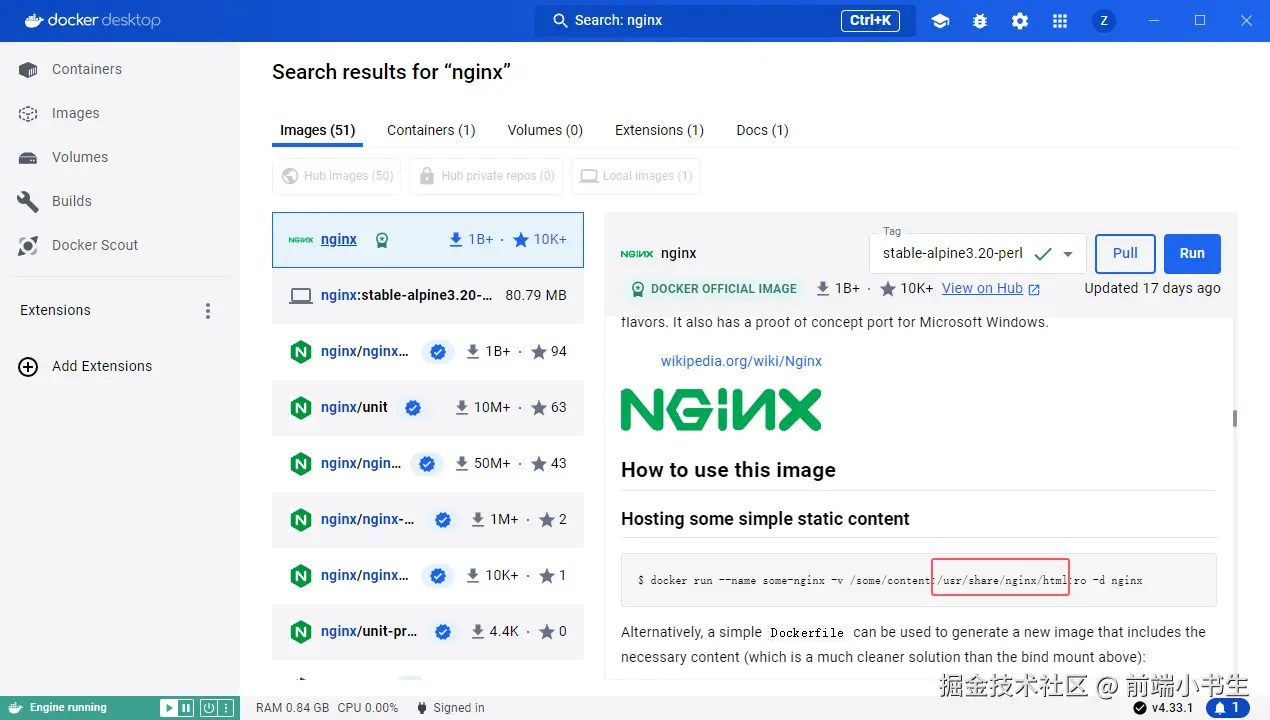Open Volumes in the sidebar
The image size is (1270, 720).
[x=120, y=158]
